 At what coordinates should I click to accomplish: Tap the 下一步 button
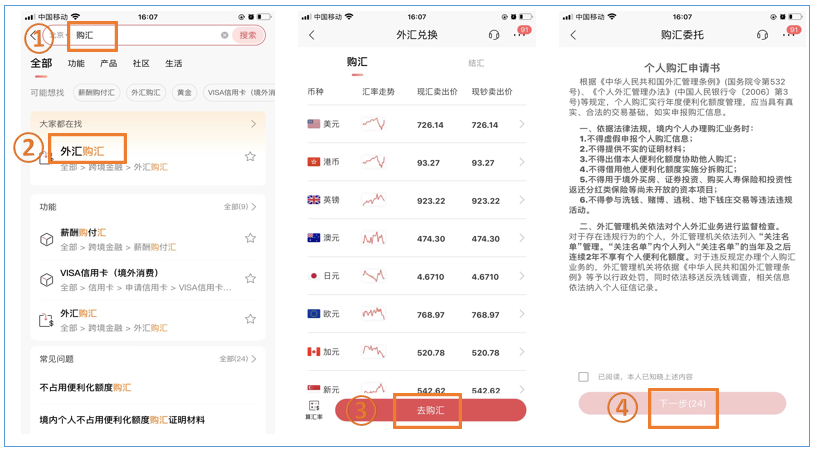pos(682,403)
